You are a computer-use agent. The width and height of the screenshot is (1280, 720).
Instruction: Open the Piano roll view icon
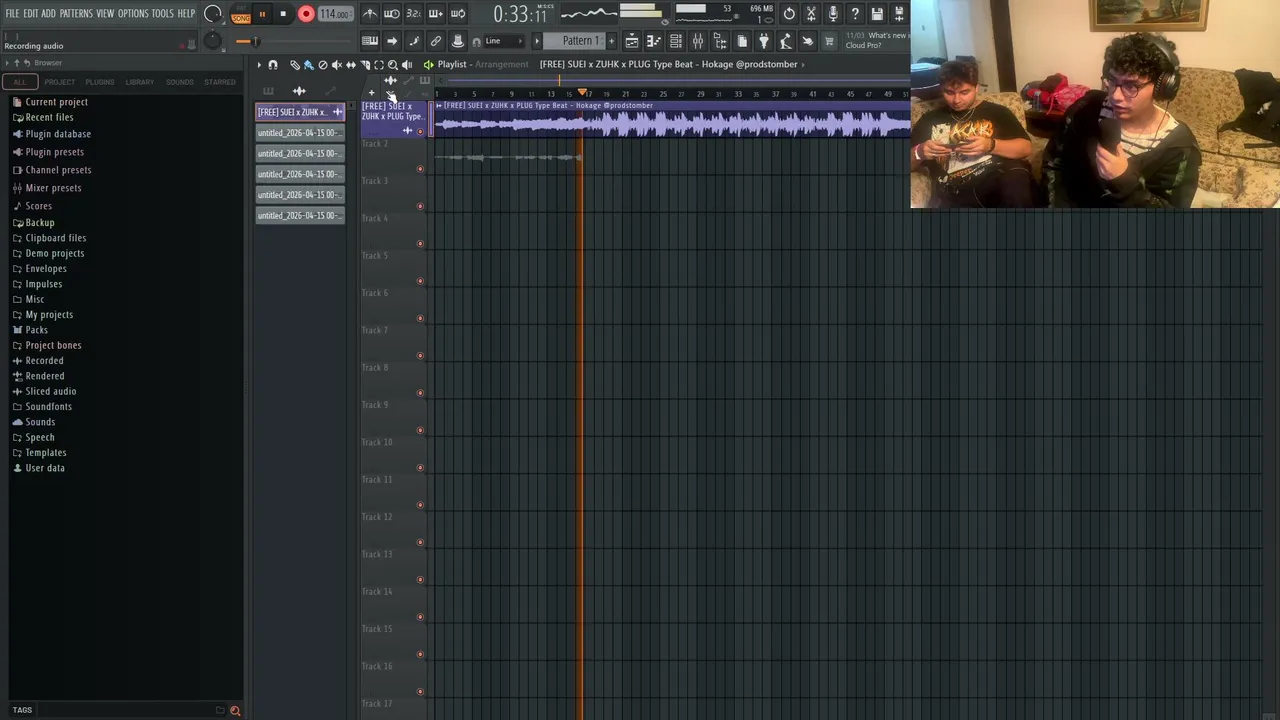(653, 41)
